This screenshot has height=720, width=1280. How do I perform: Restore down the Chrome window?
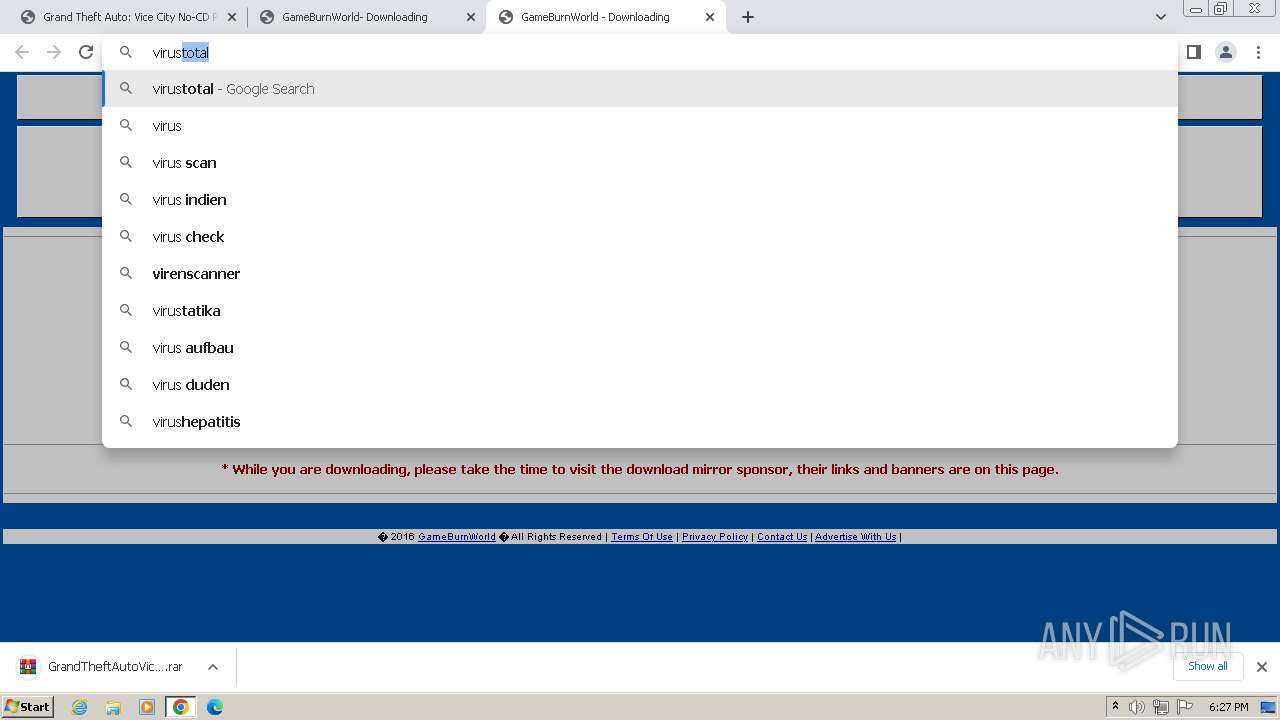[x=1221, y=8]
